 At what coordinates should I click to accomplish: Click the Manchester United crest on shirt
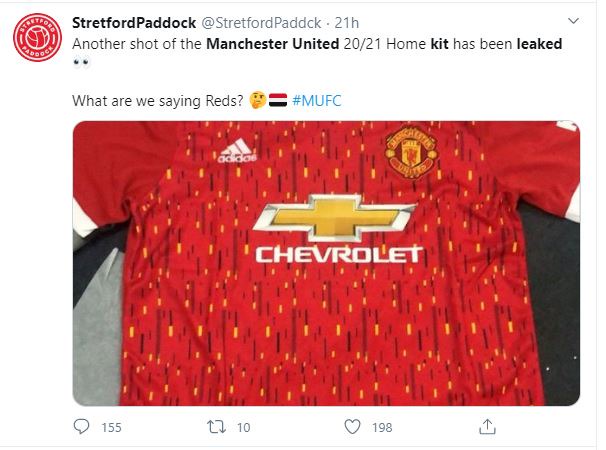coord(411,153)
